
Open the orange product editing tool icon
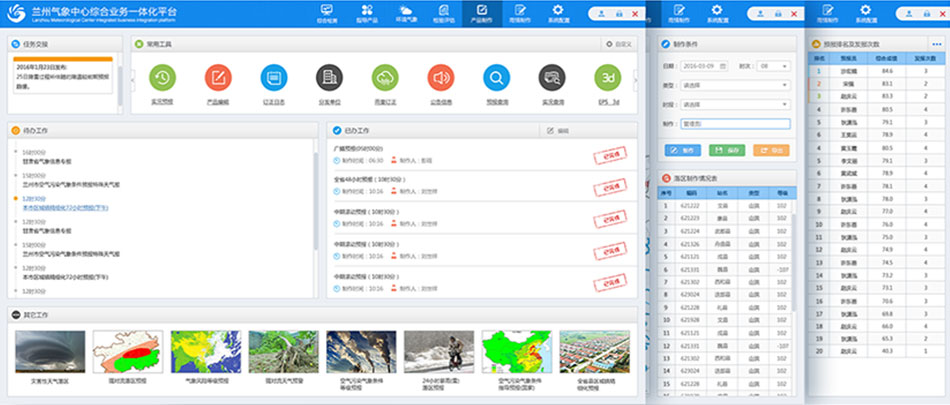[218, 78]
